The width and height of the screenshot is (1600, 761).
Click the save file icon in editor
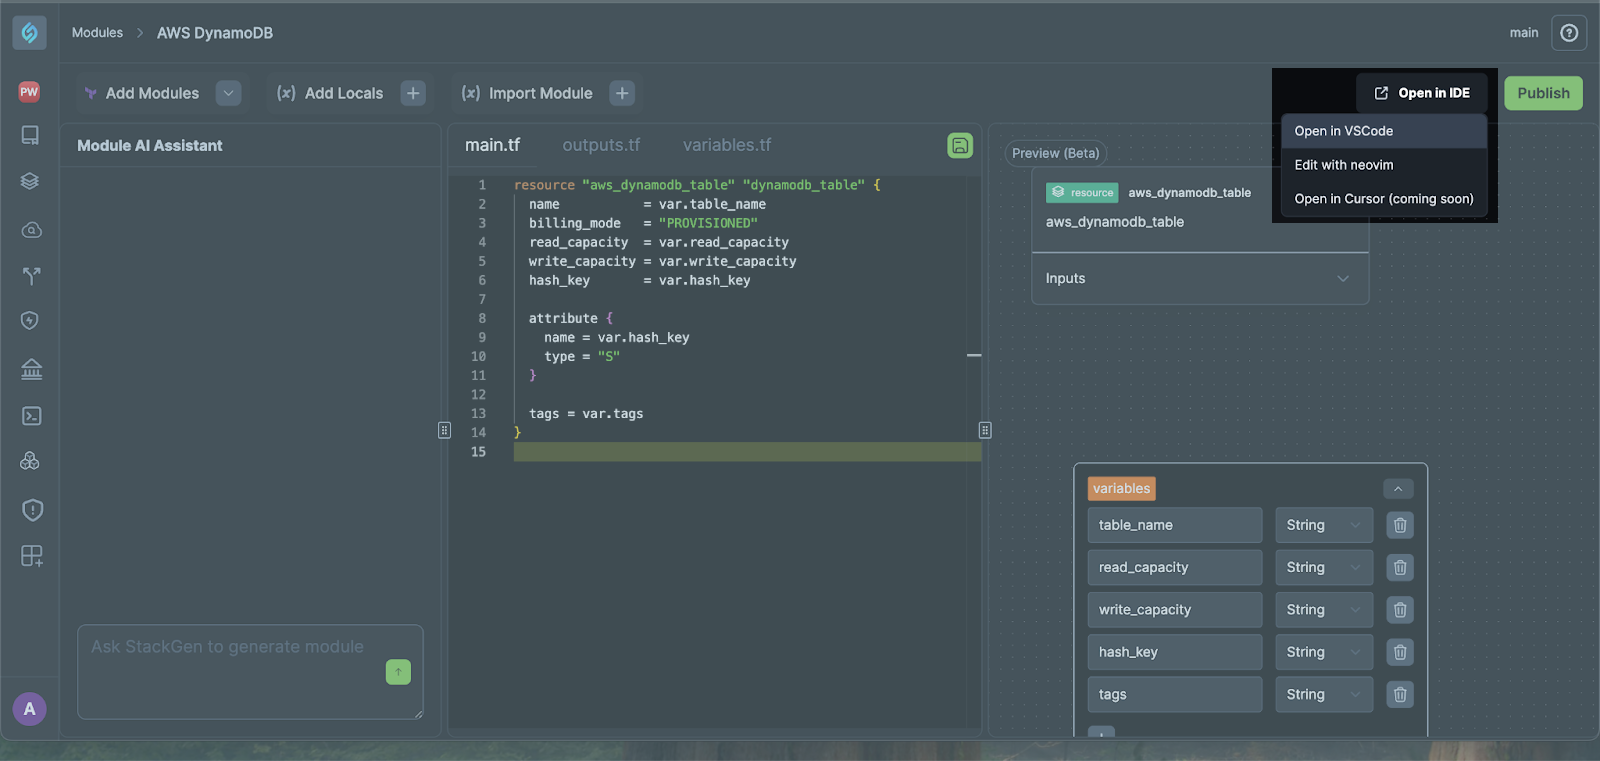960,146
